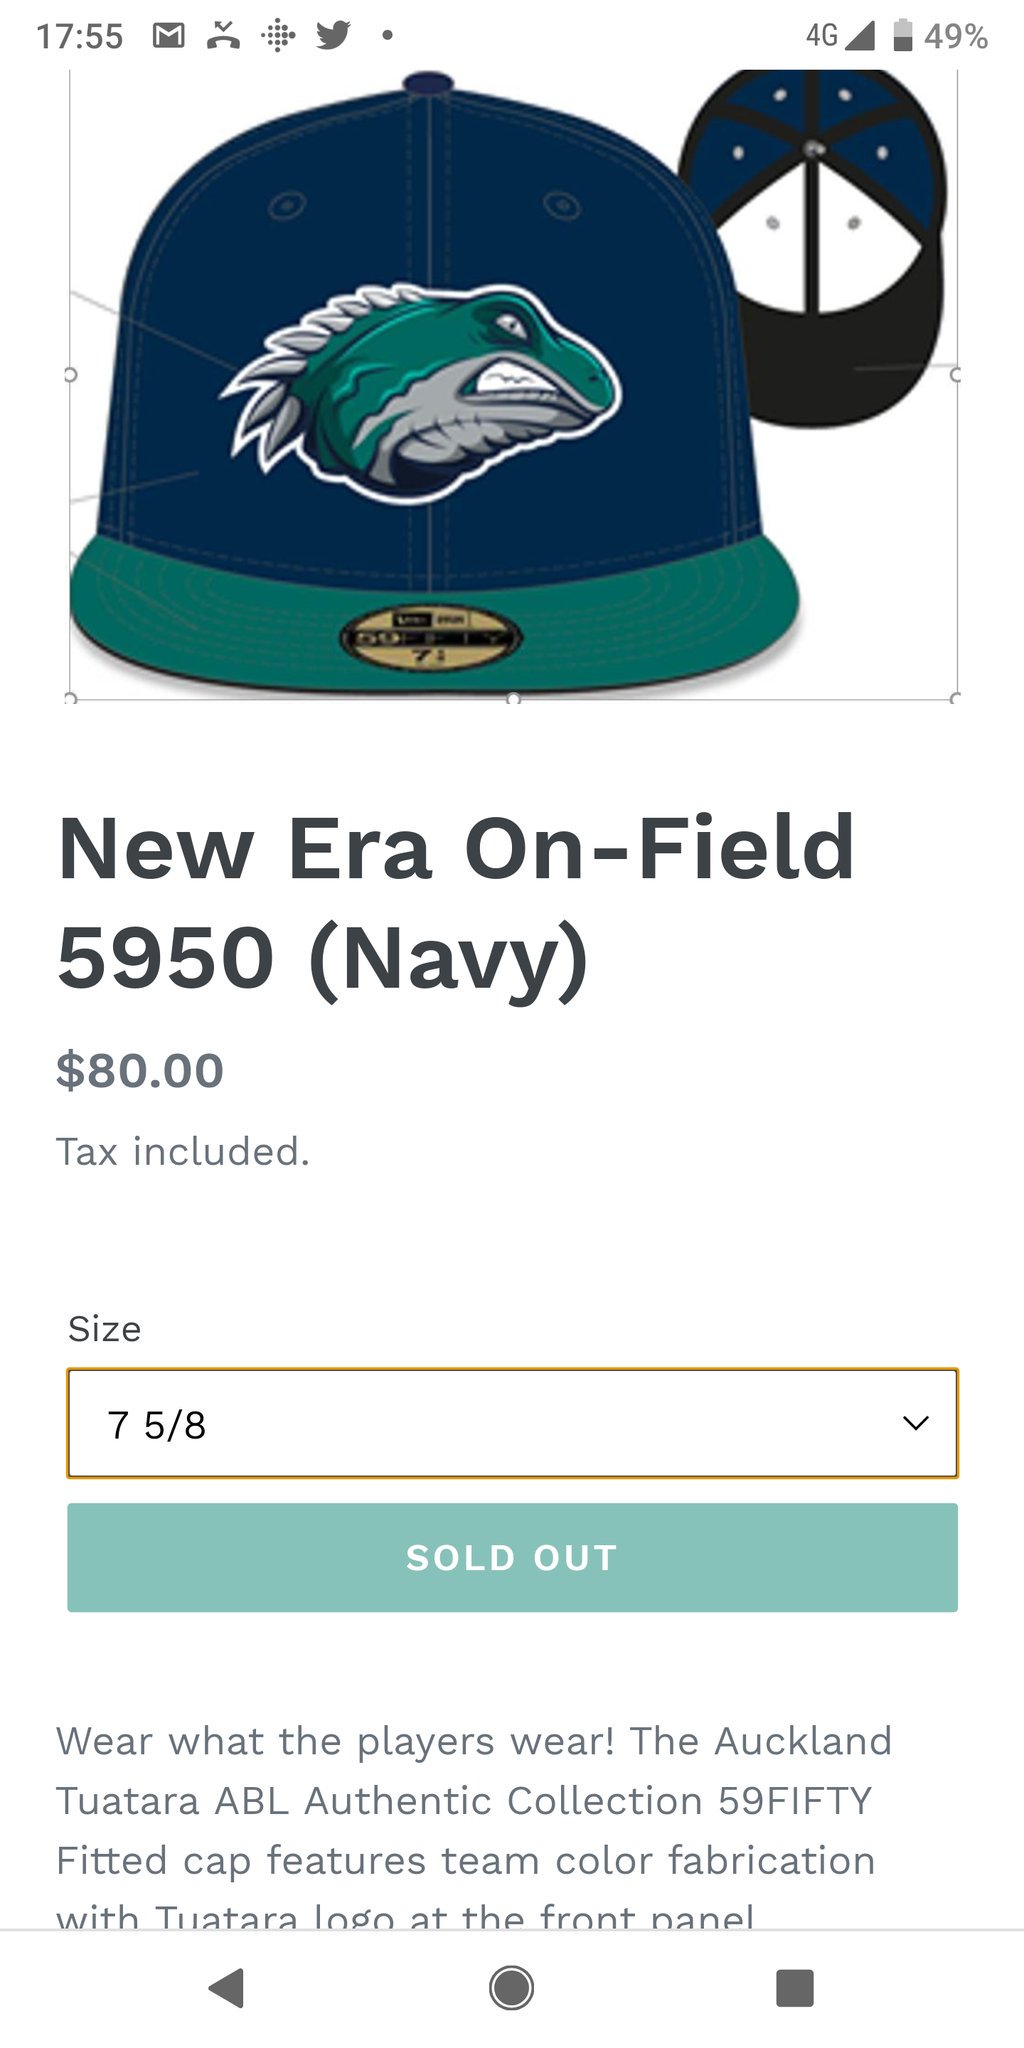
Task: Tap the New Era On-Field 5950 title
Action: (456, 903)
